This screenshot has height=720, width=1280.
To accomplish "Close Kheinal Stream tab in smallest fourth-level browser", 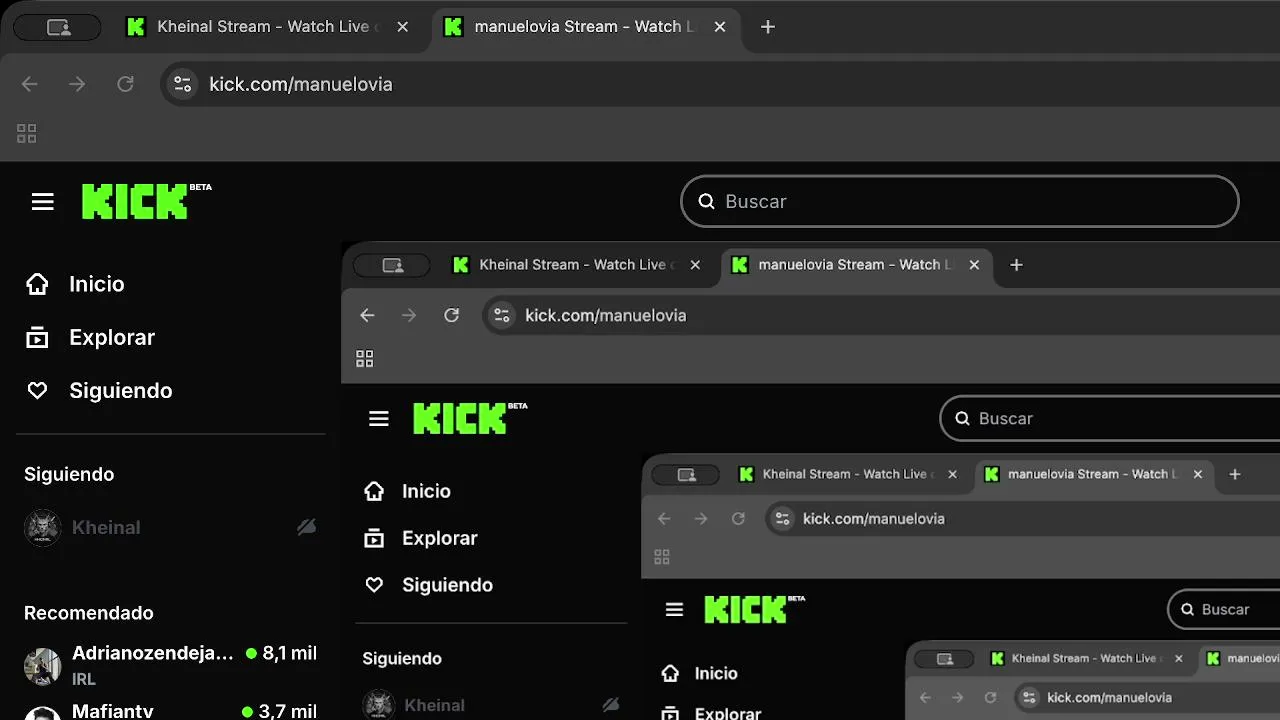I will (x=1179, y=658).
